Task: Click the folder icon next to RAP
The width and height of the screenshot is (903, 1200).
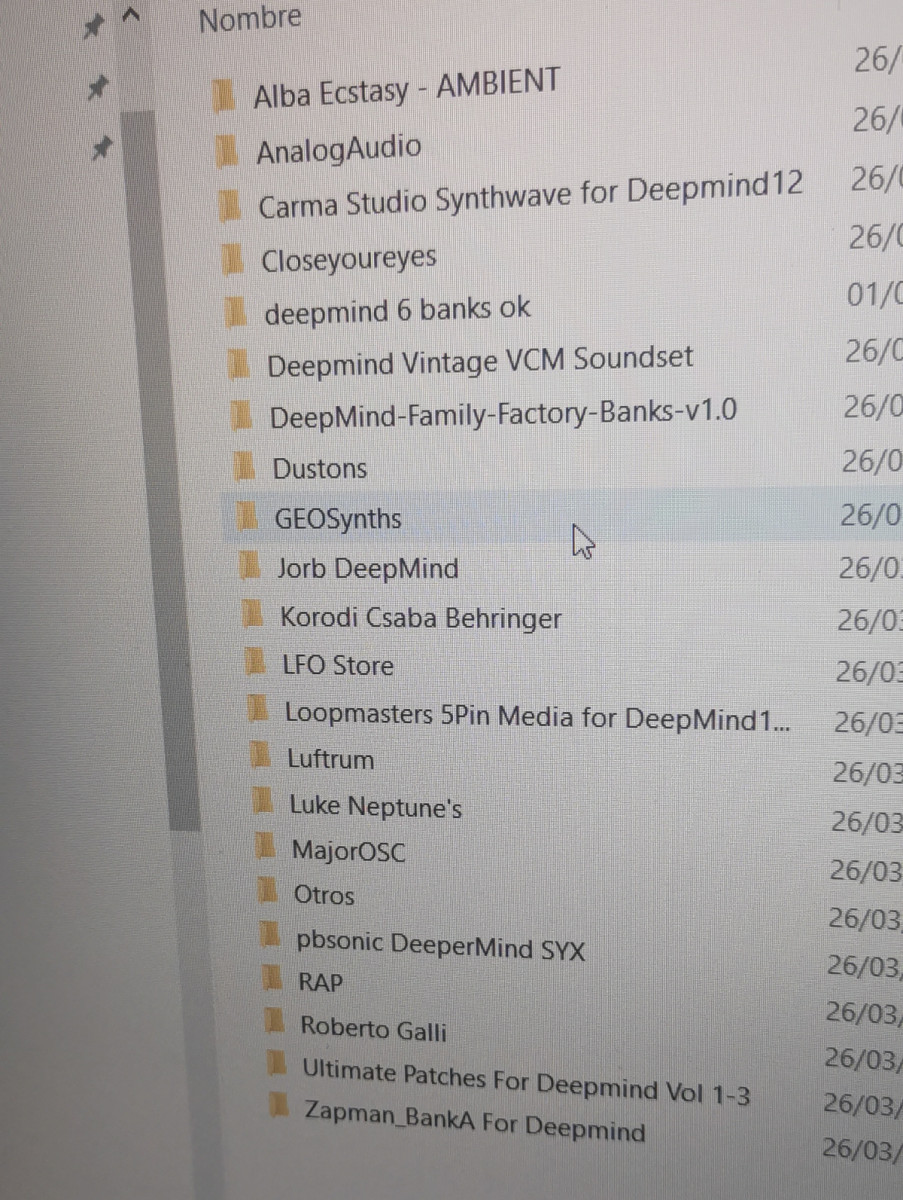Action: (x=272, y=977)
